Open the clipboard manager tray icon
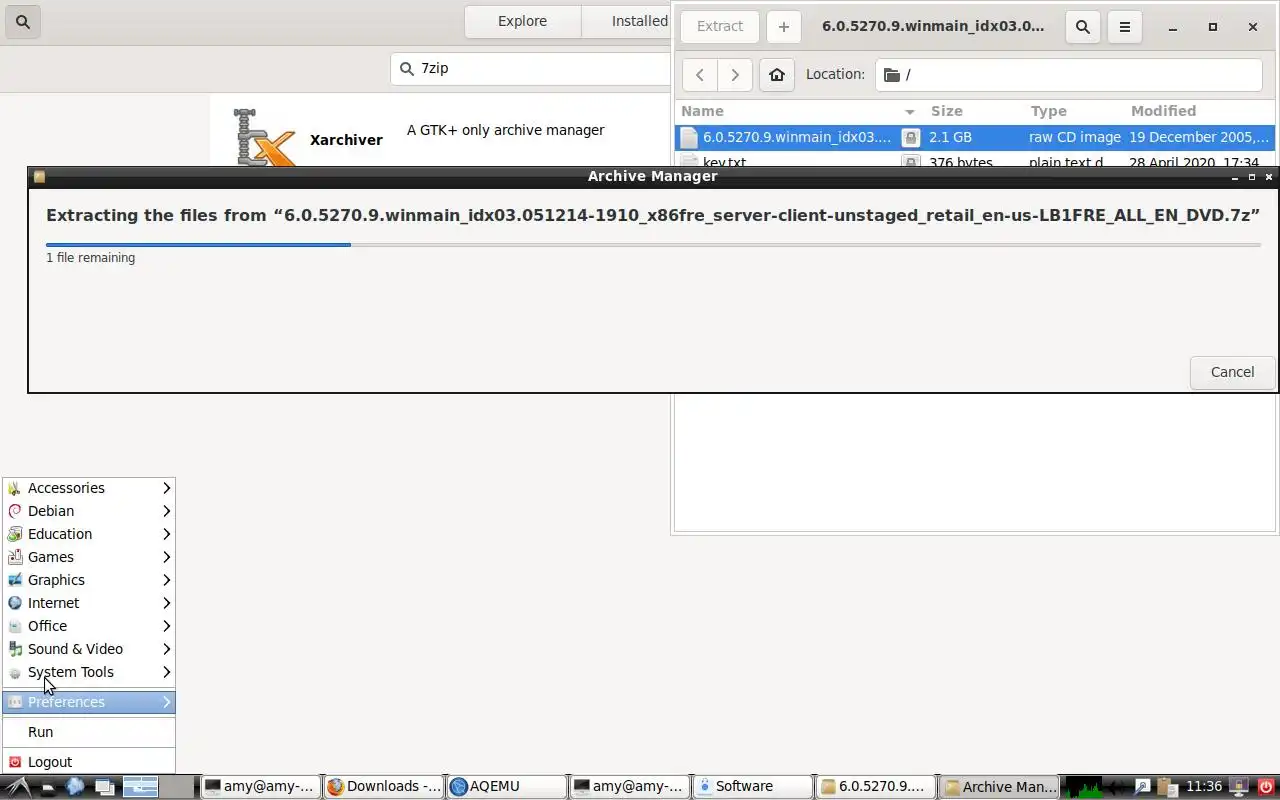 (1168, 787)
